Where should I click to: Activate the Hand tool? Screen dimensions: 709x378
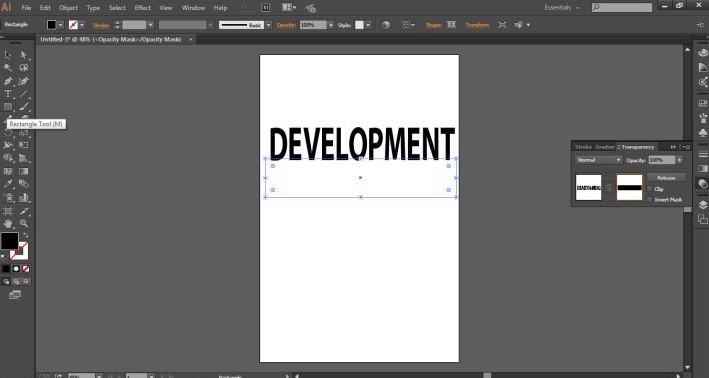8,223
